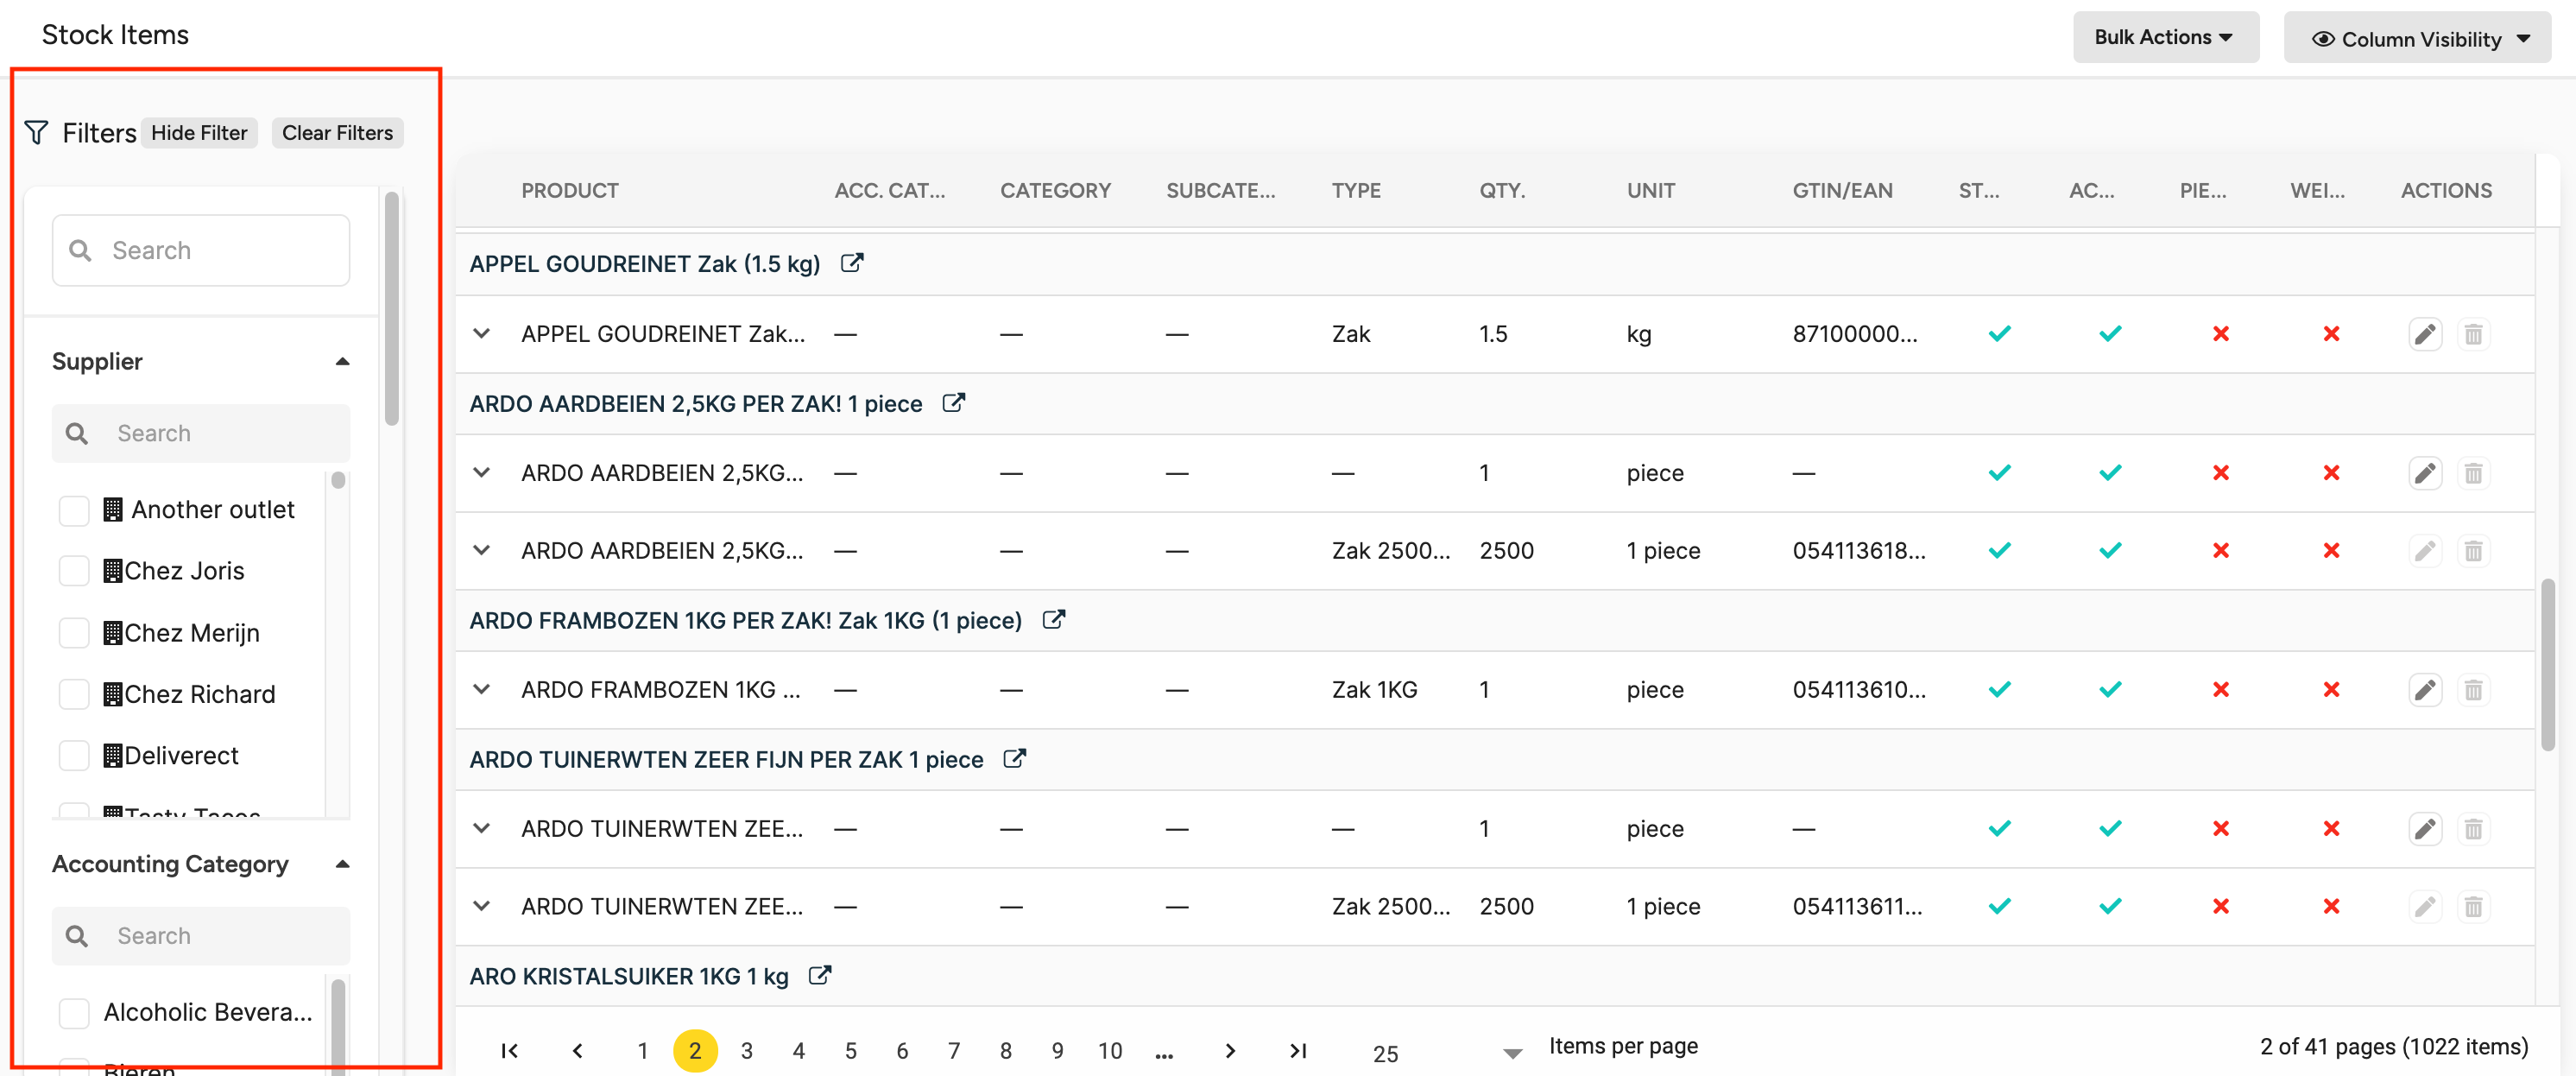This screenshot has height=1076, width=2576.
Task: Edit ARDO TUINERWTEN row with quantity 2500
Action: tap(2425, 907)
